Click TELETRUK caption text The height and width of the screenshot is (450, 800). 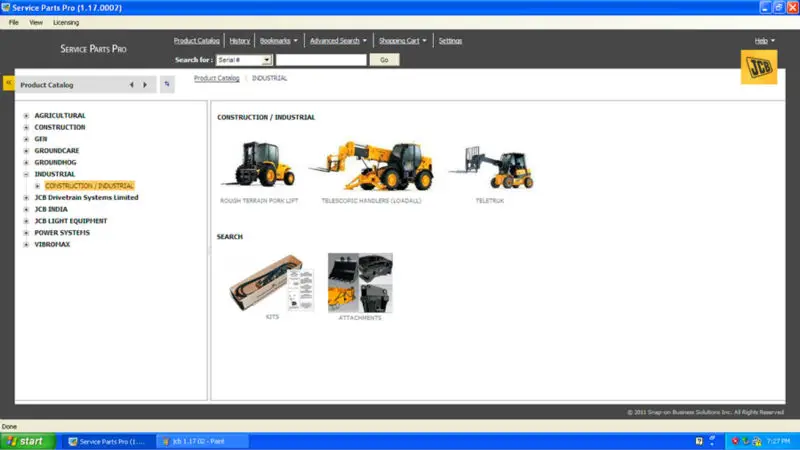(490, 201)
